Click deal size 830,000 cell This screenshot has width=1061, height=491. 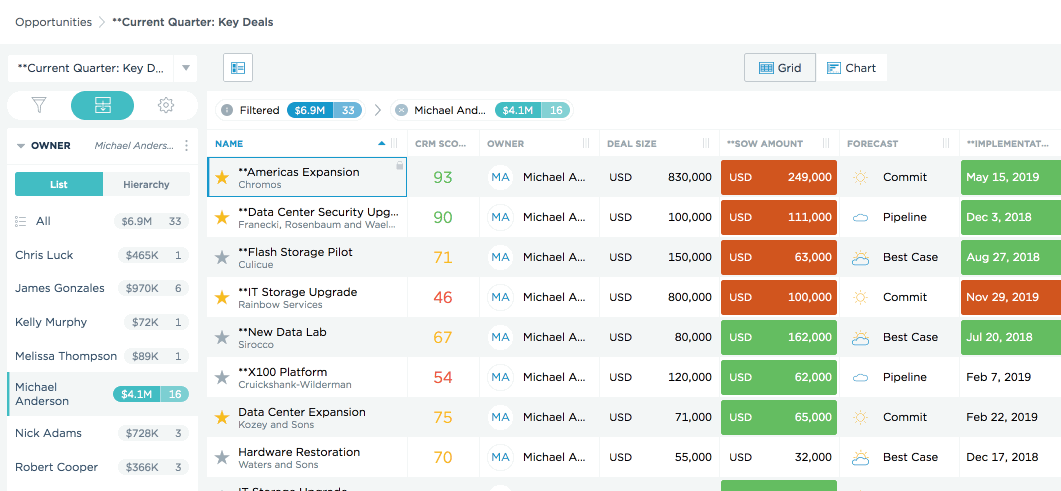tap(660, 177)
